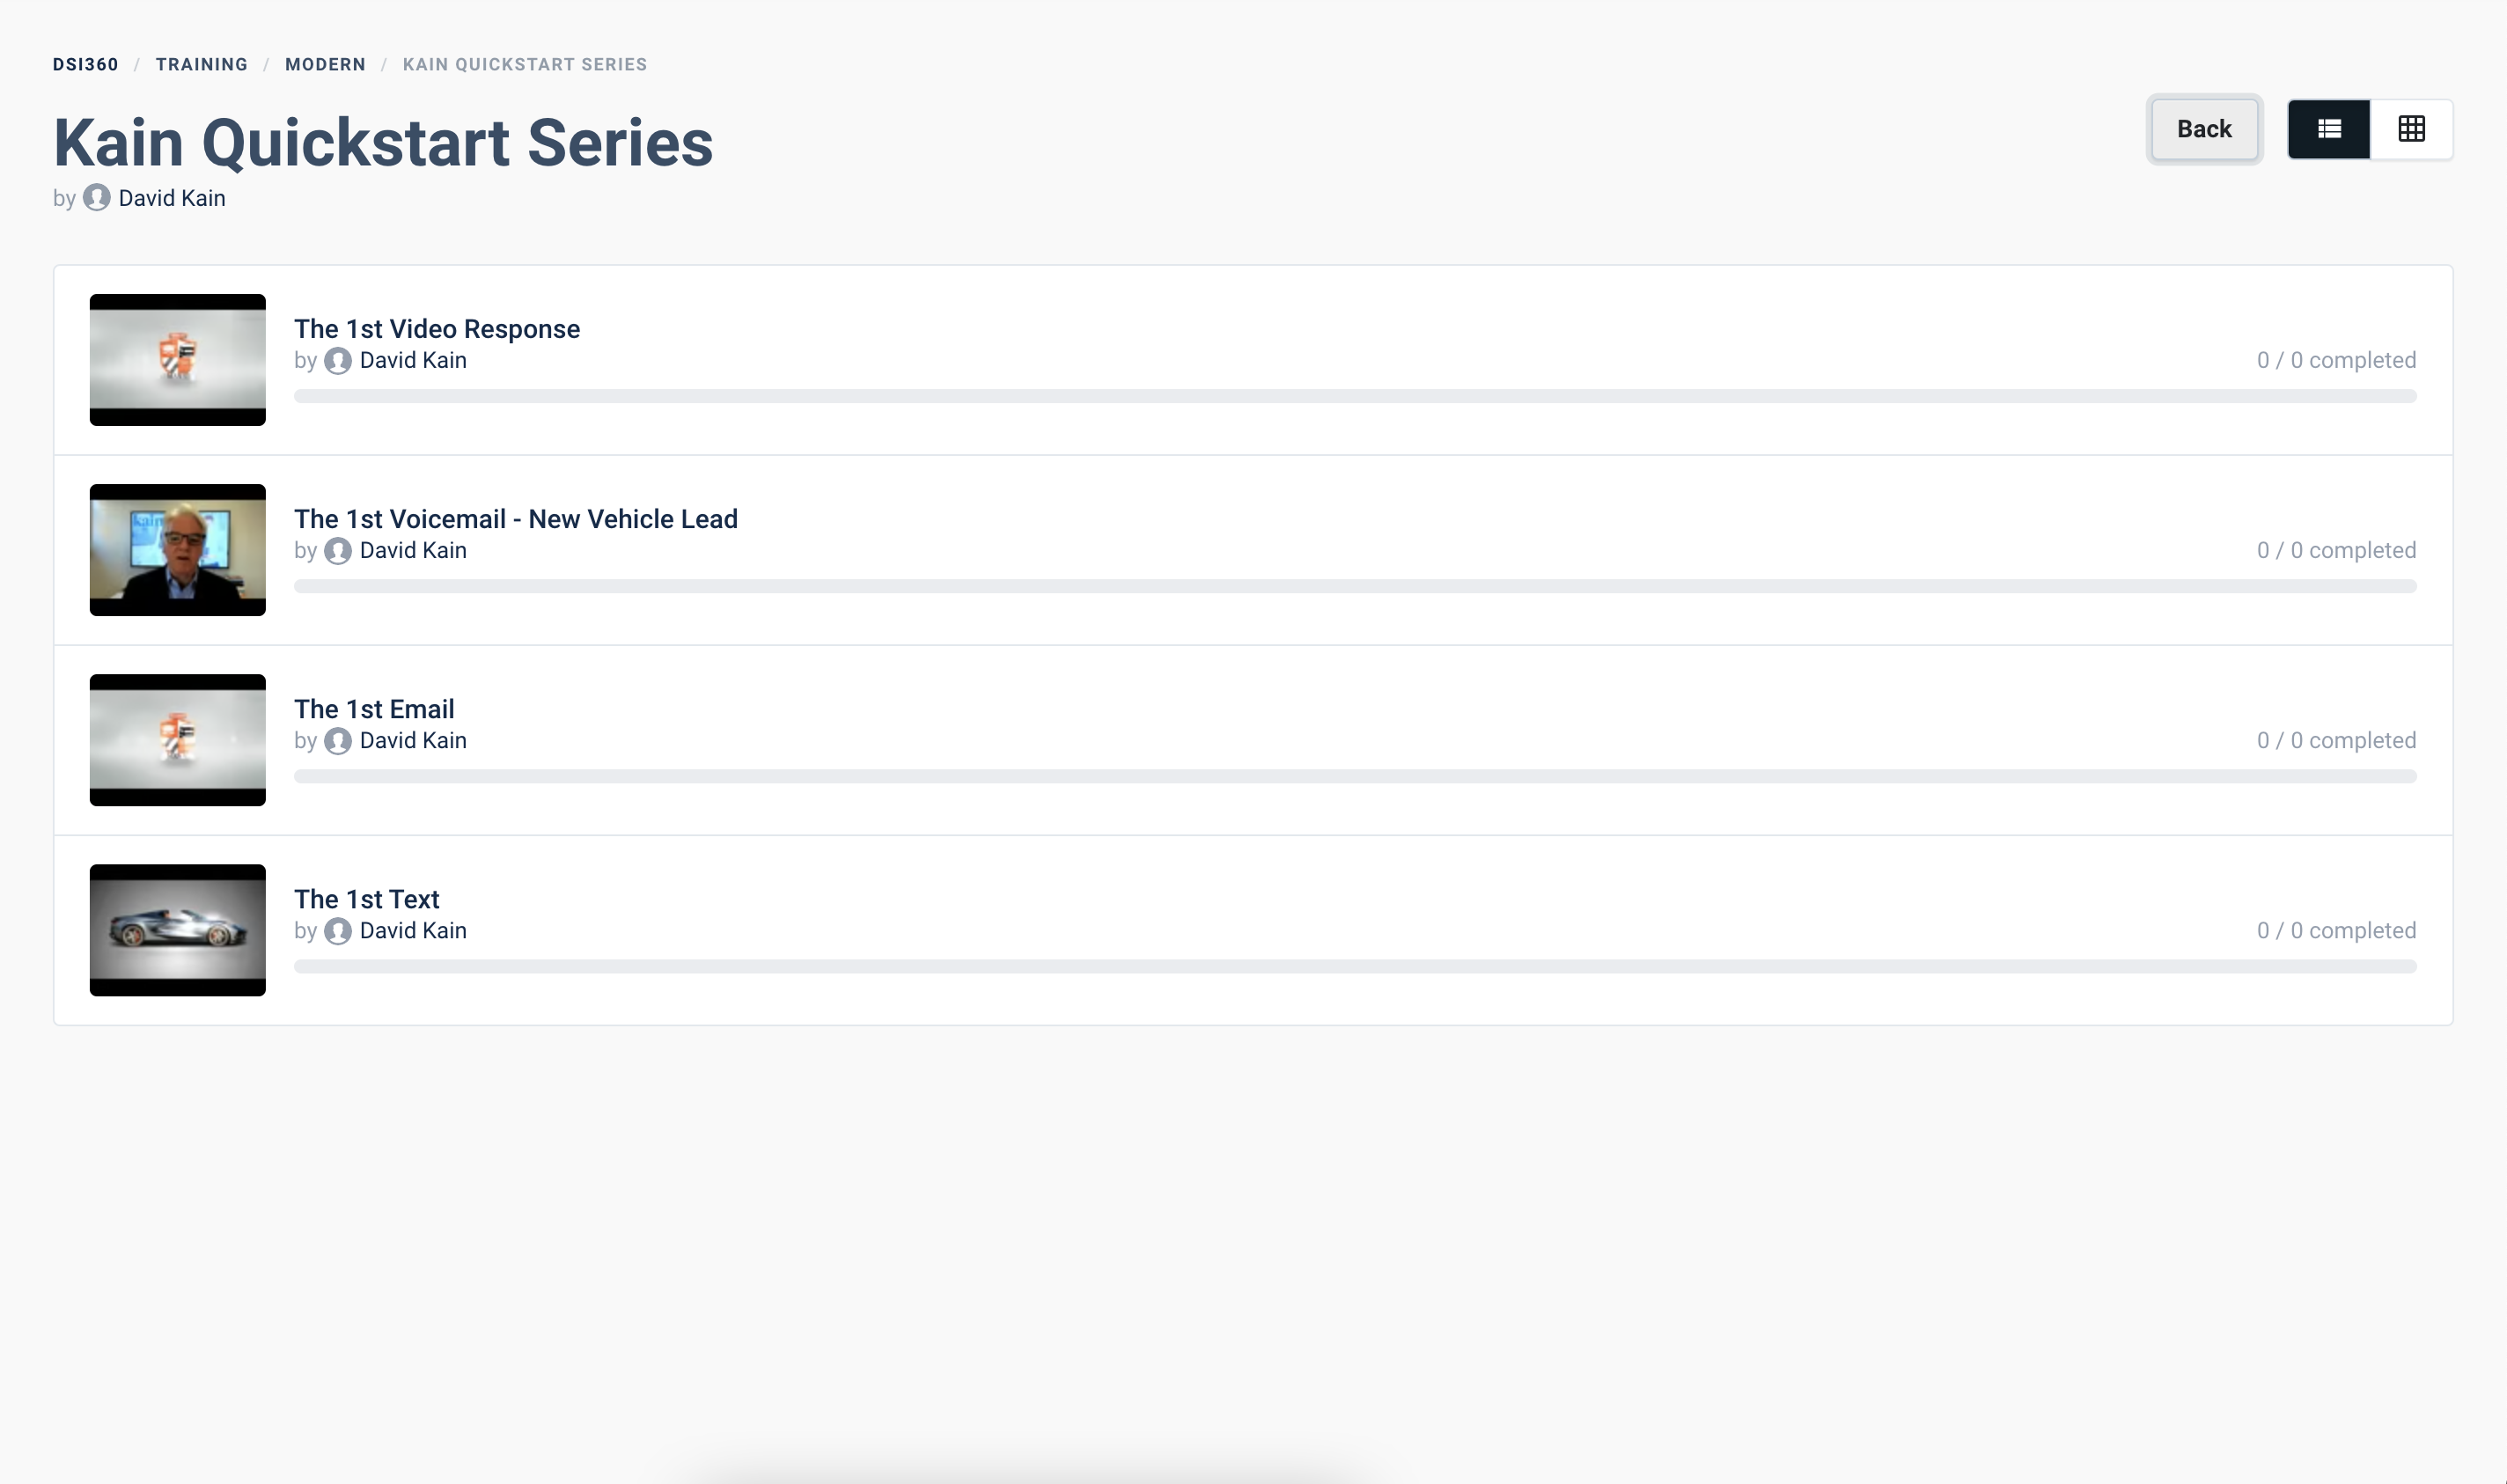The height and width of the screenshot is (1484, 2507).
Task: Open DSI360 breadcrumb link
Action: pos(86,64)
